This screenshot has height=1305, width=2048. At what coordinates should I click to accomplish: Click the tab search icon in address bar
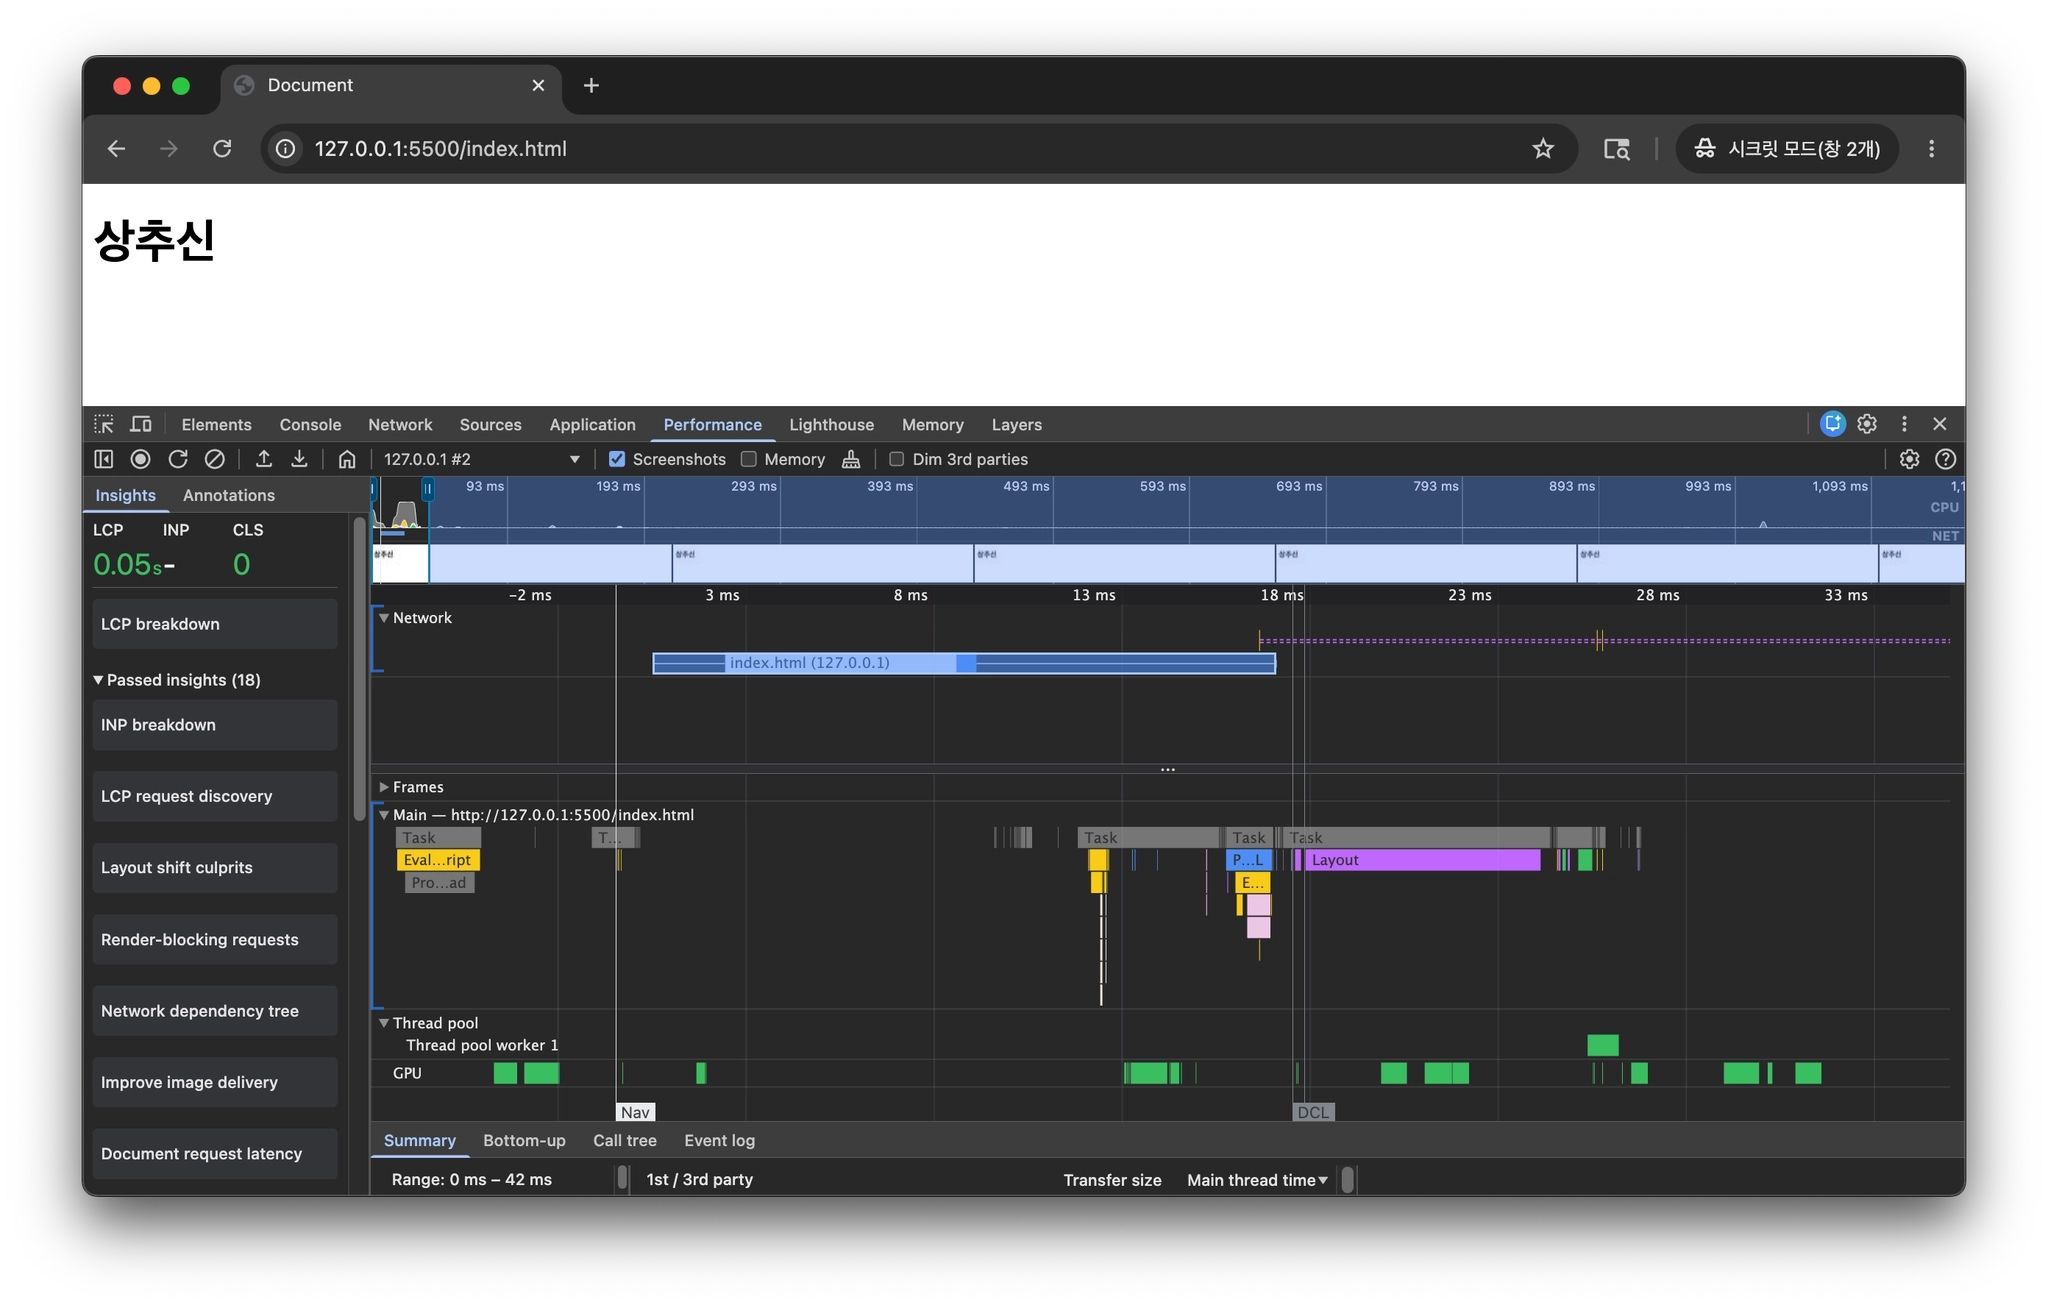click(x=1616, y=149)
